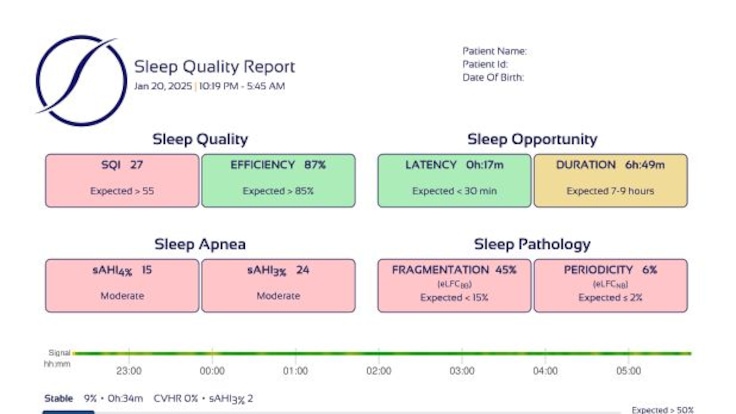This screenshot has height=414, width=736.
Task: Click the report date Jan 20, 2025
Action: [x=162, y=86]
